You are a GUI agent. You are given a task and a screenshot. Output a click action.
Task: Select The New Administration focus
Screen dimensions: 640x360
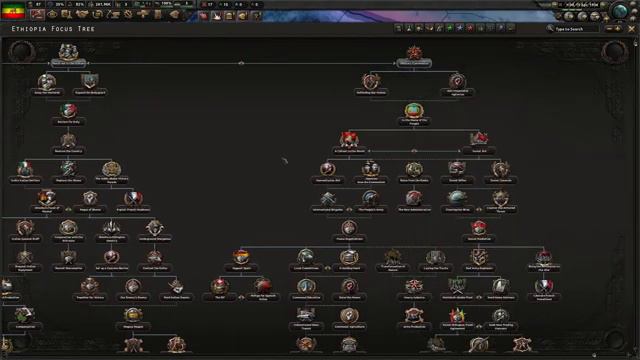(x=413, y=202)
